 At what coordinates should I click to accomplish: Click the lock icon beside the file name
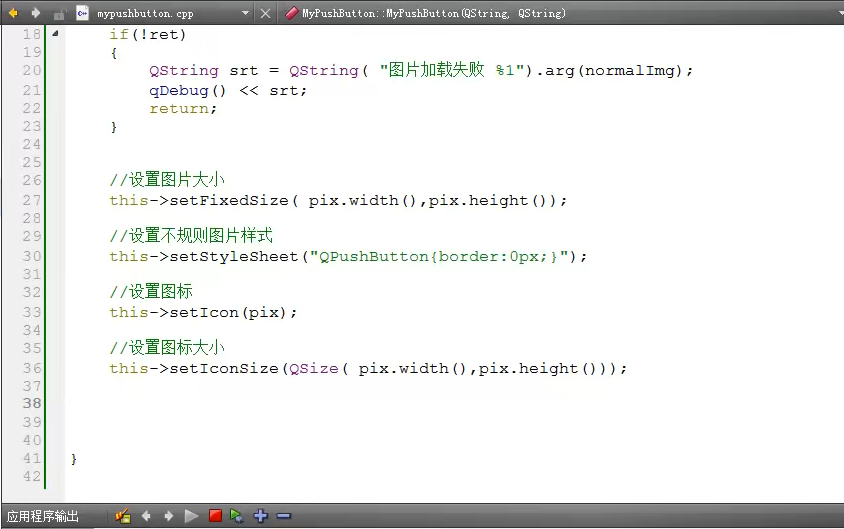coord(59,14)
